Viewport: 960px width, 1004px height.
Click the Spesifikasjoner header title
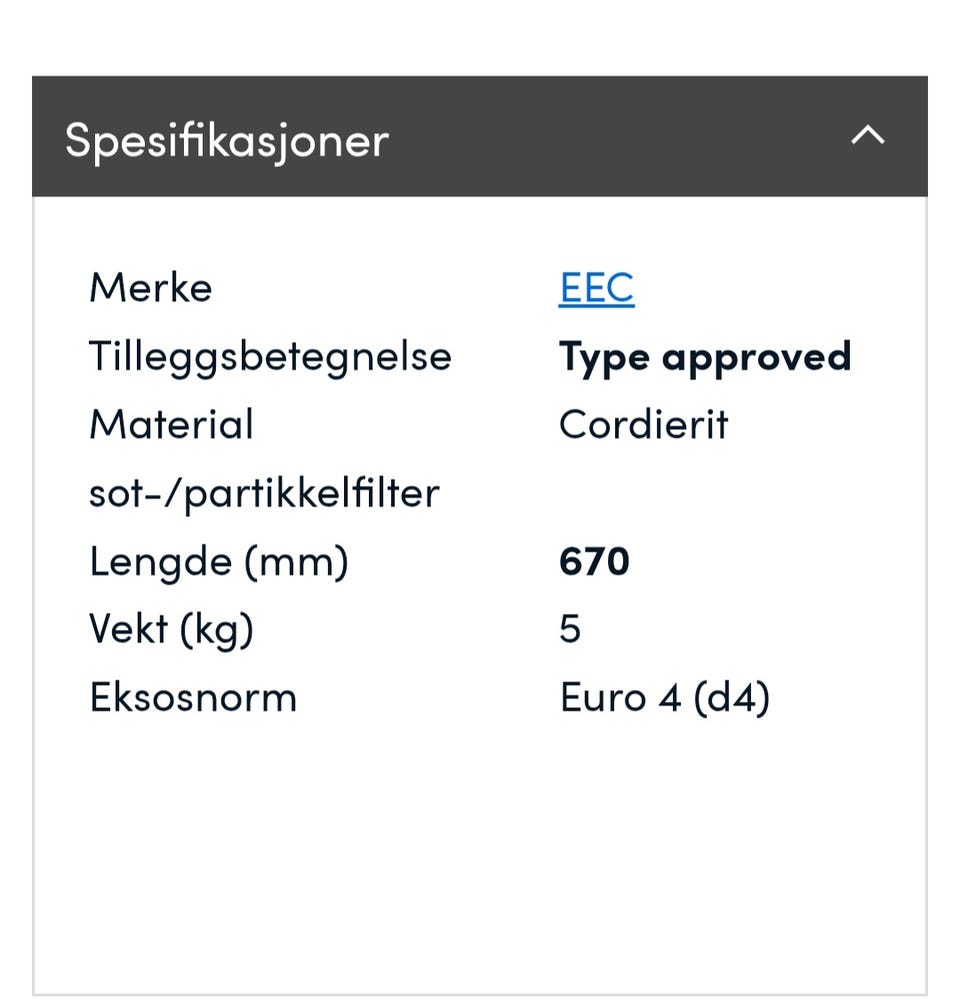[x=226, y=139]
